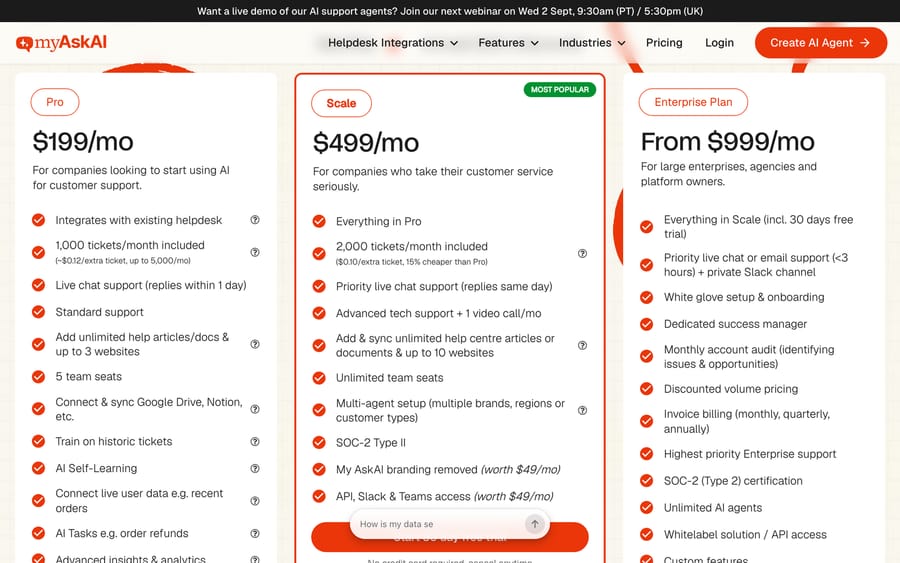Open help icon for Multi-agent setup
This screenshot has height=563, width=900.
[x=582, y=410]
